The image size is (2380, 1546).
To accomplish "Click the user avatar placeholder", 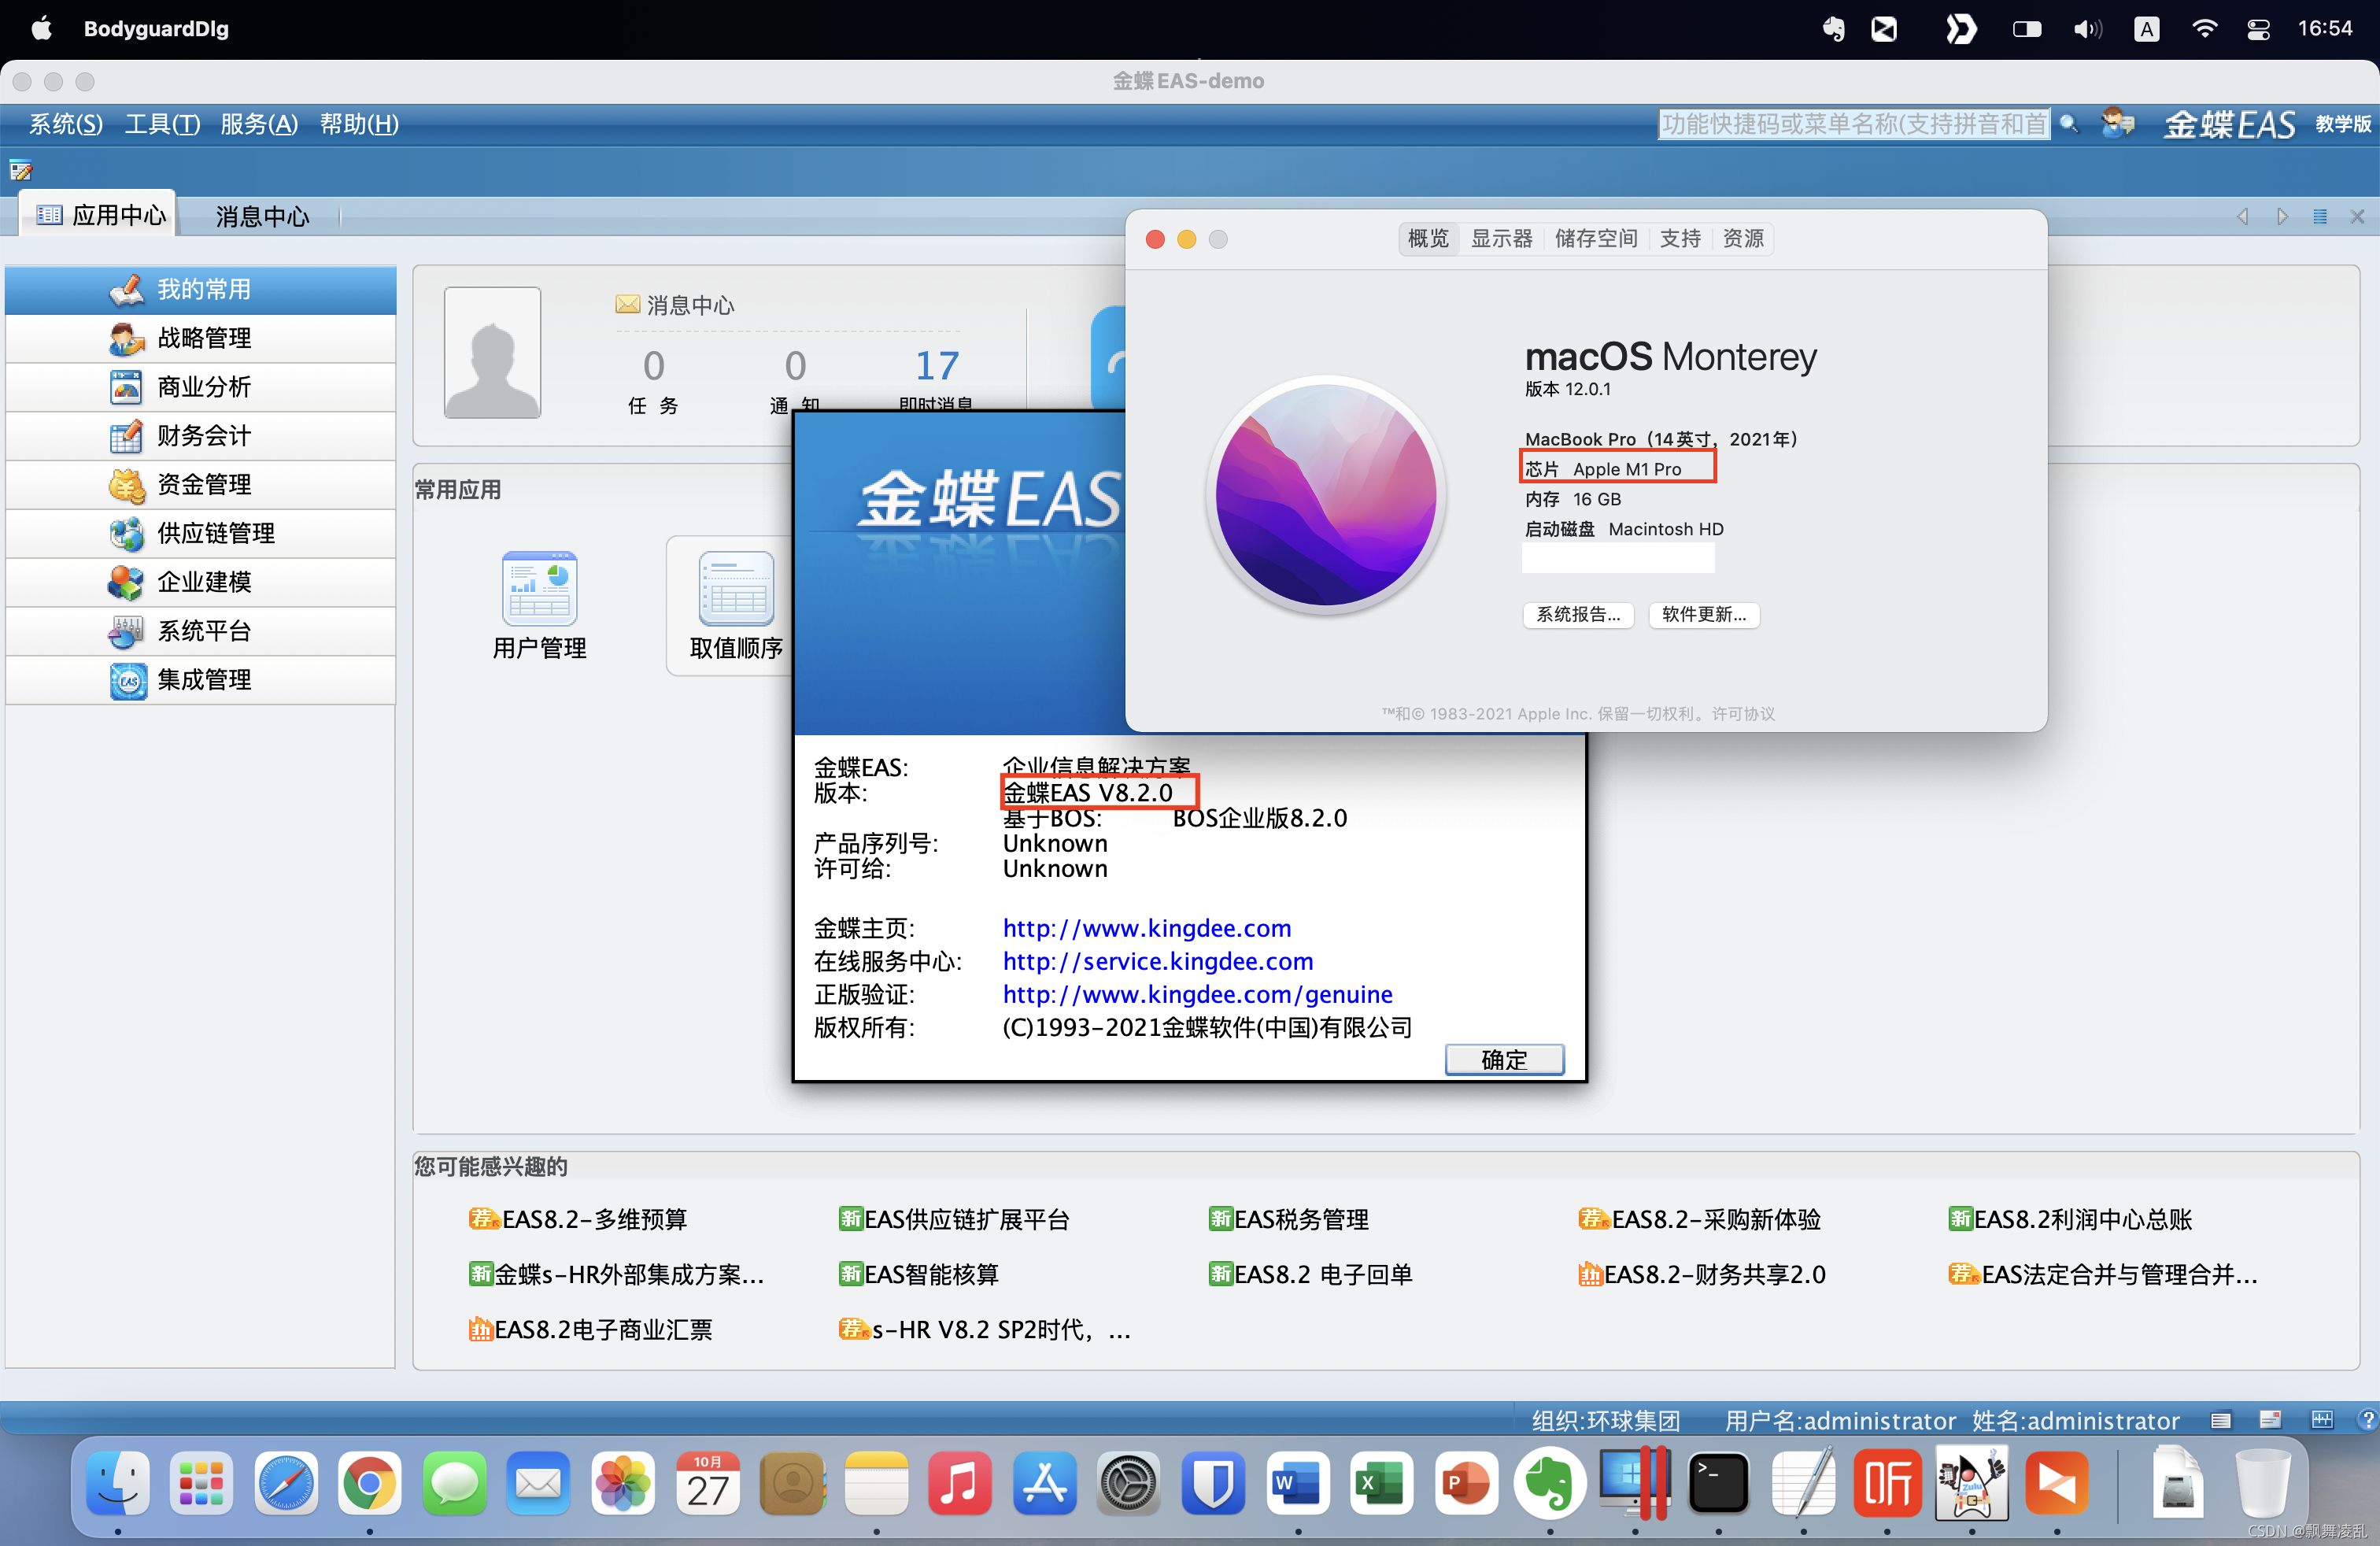I will point(492,352).
